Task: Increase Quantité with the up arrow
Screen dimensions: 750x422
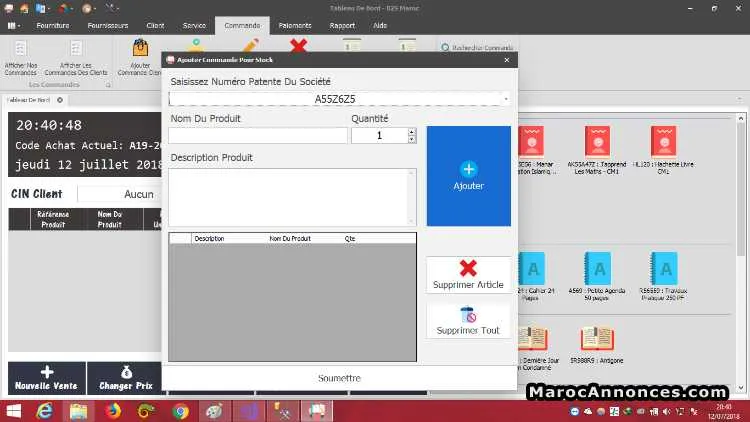Action: pos(411,132)
